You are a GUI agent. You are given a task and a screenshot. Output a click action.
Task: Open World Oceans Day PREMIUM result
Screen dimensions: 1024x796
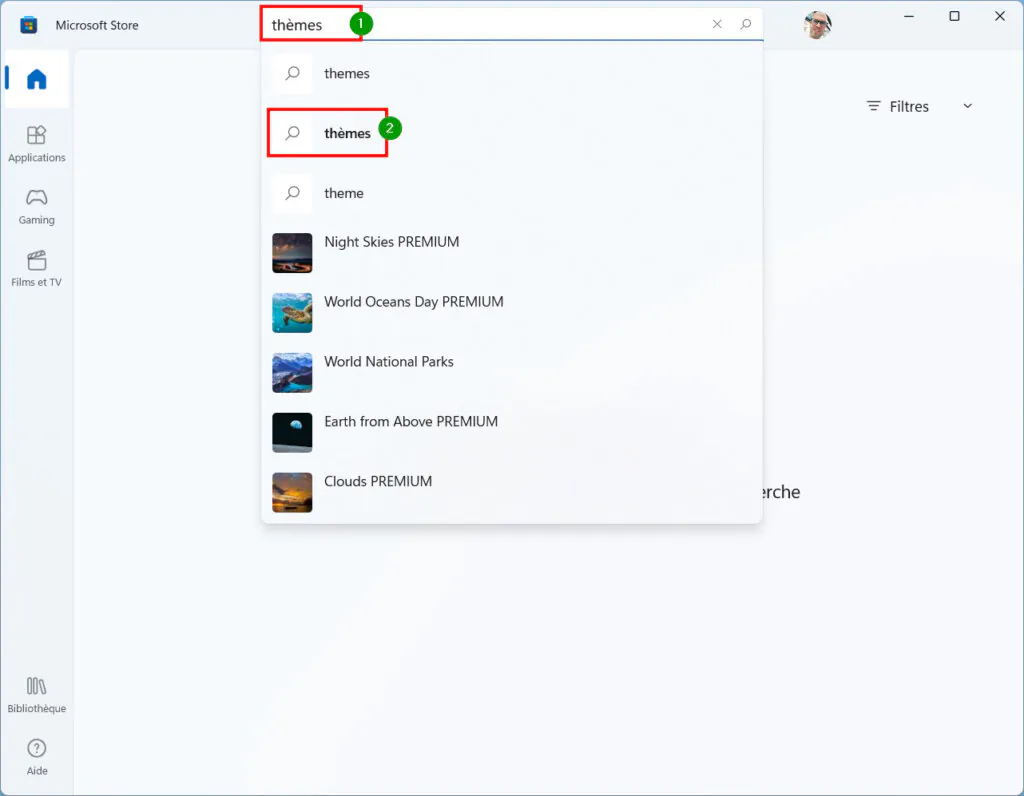[x=511, y=313]
